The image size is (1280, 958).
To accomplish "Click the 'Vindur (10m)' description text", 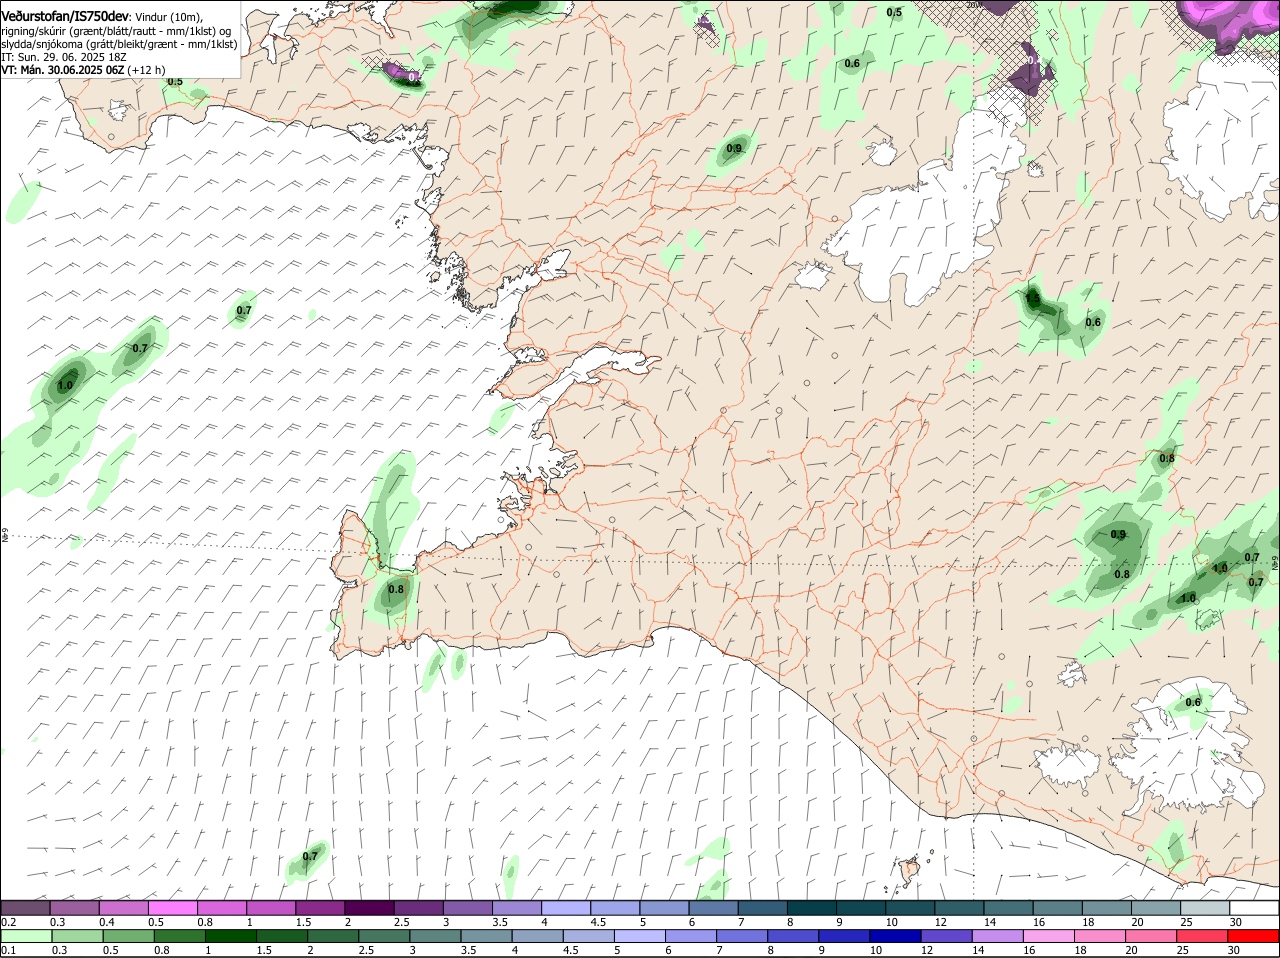I will 169,16.
